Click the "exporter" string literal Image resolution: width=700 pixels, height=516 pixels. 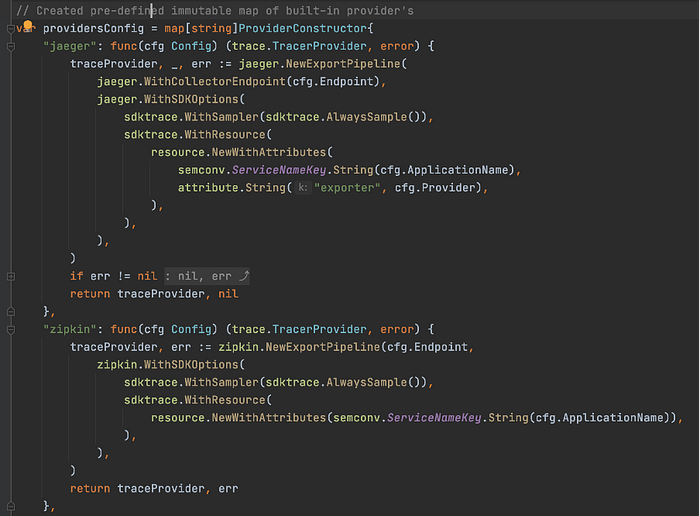point(347,187)
